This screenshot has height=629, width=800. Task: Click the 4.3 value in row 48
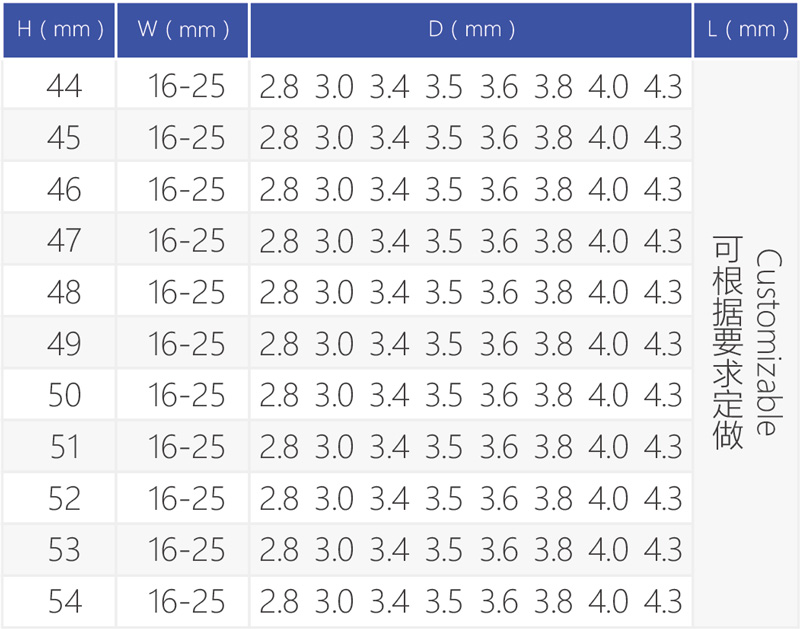[x=662, y=293]
